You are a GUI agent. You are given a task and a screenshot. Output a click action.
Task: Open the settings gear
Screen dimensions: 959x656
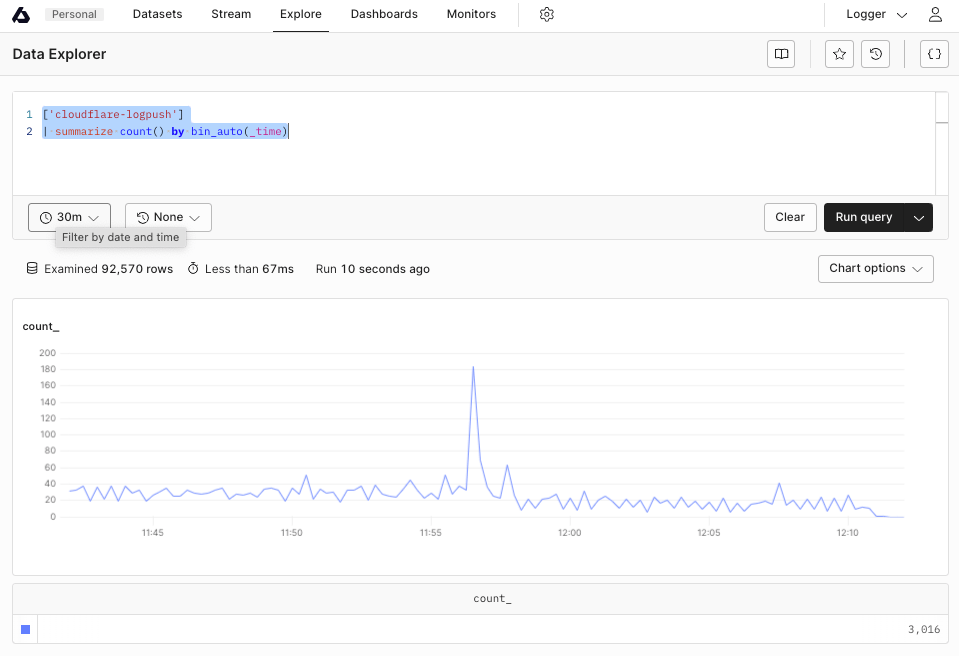click(546, 14)
